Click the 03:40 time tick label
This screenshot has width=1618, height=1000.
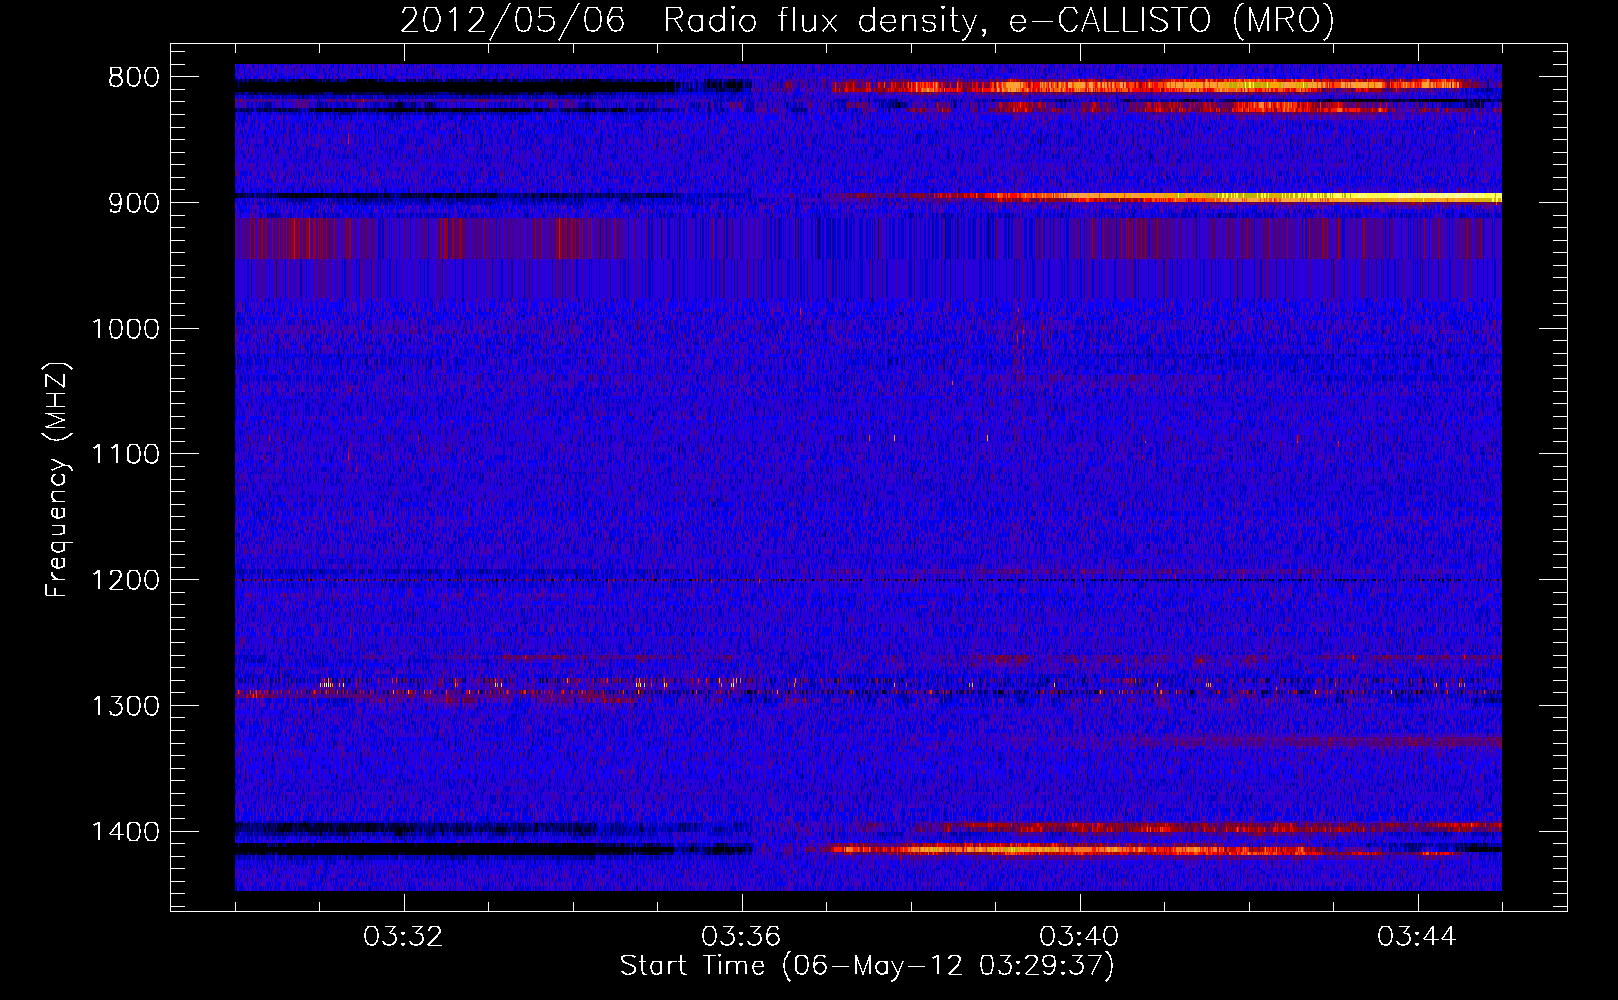click(1079, 937)
